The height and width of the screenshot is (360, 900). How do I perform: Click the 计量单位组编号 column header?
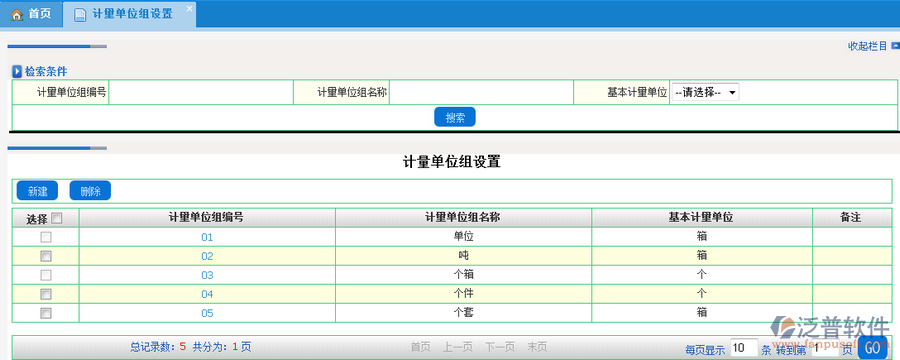coord(207,218)
